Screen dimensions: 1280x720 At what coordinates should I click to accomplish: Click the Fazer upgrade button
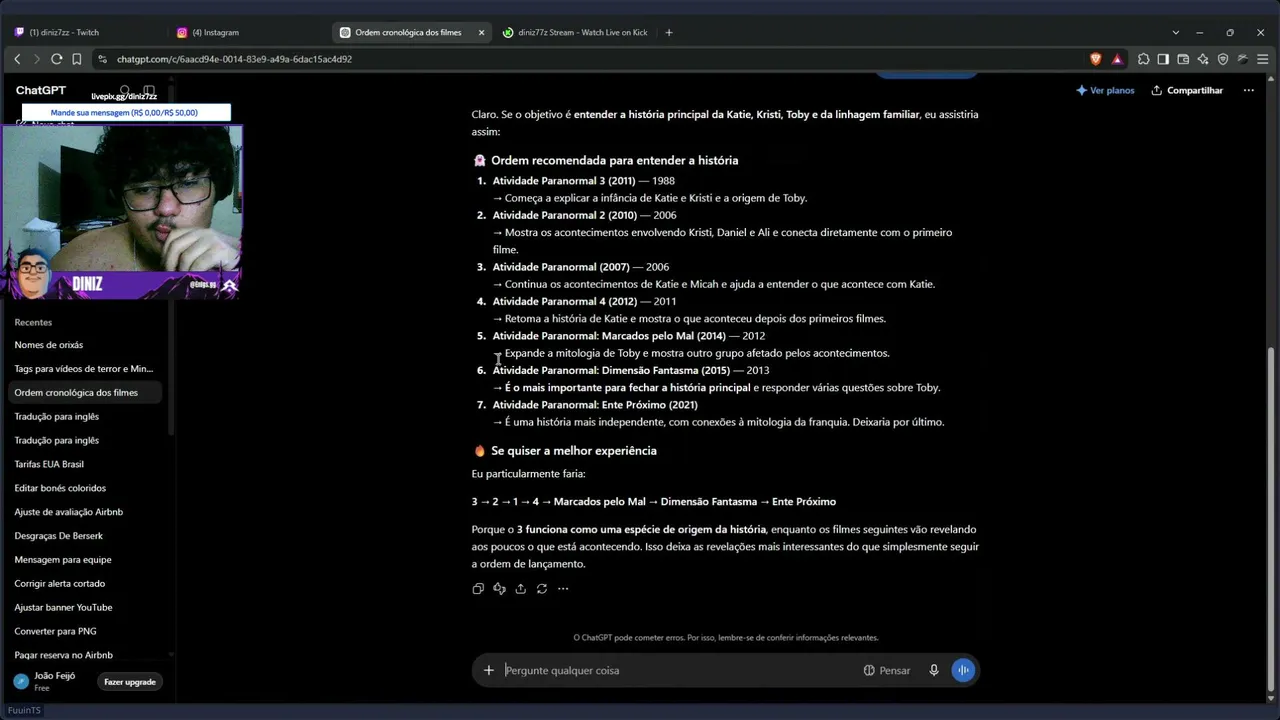click(130, 682)
